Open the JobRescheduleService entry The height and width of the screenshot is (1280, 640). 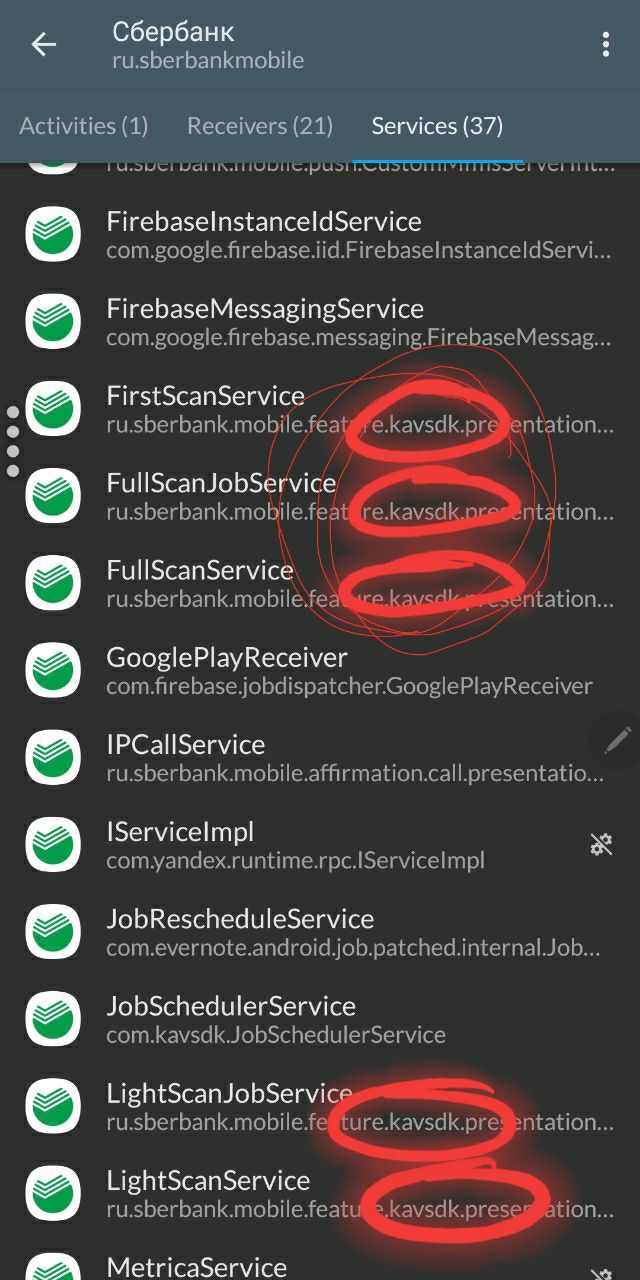320,932
